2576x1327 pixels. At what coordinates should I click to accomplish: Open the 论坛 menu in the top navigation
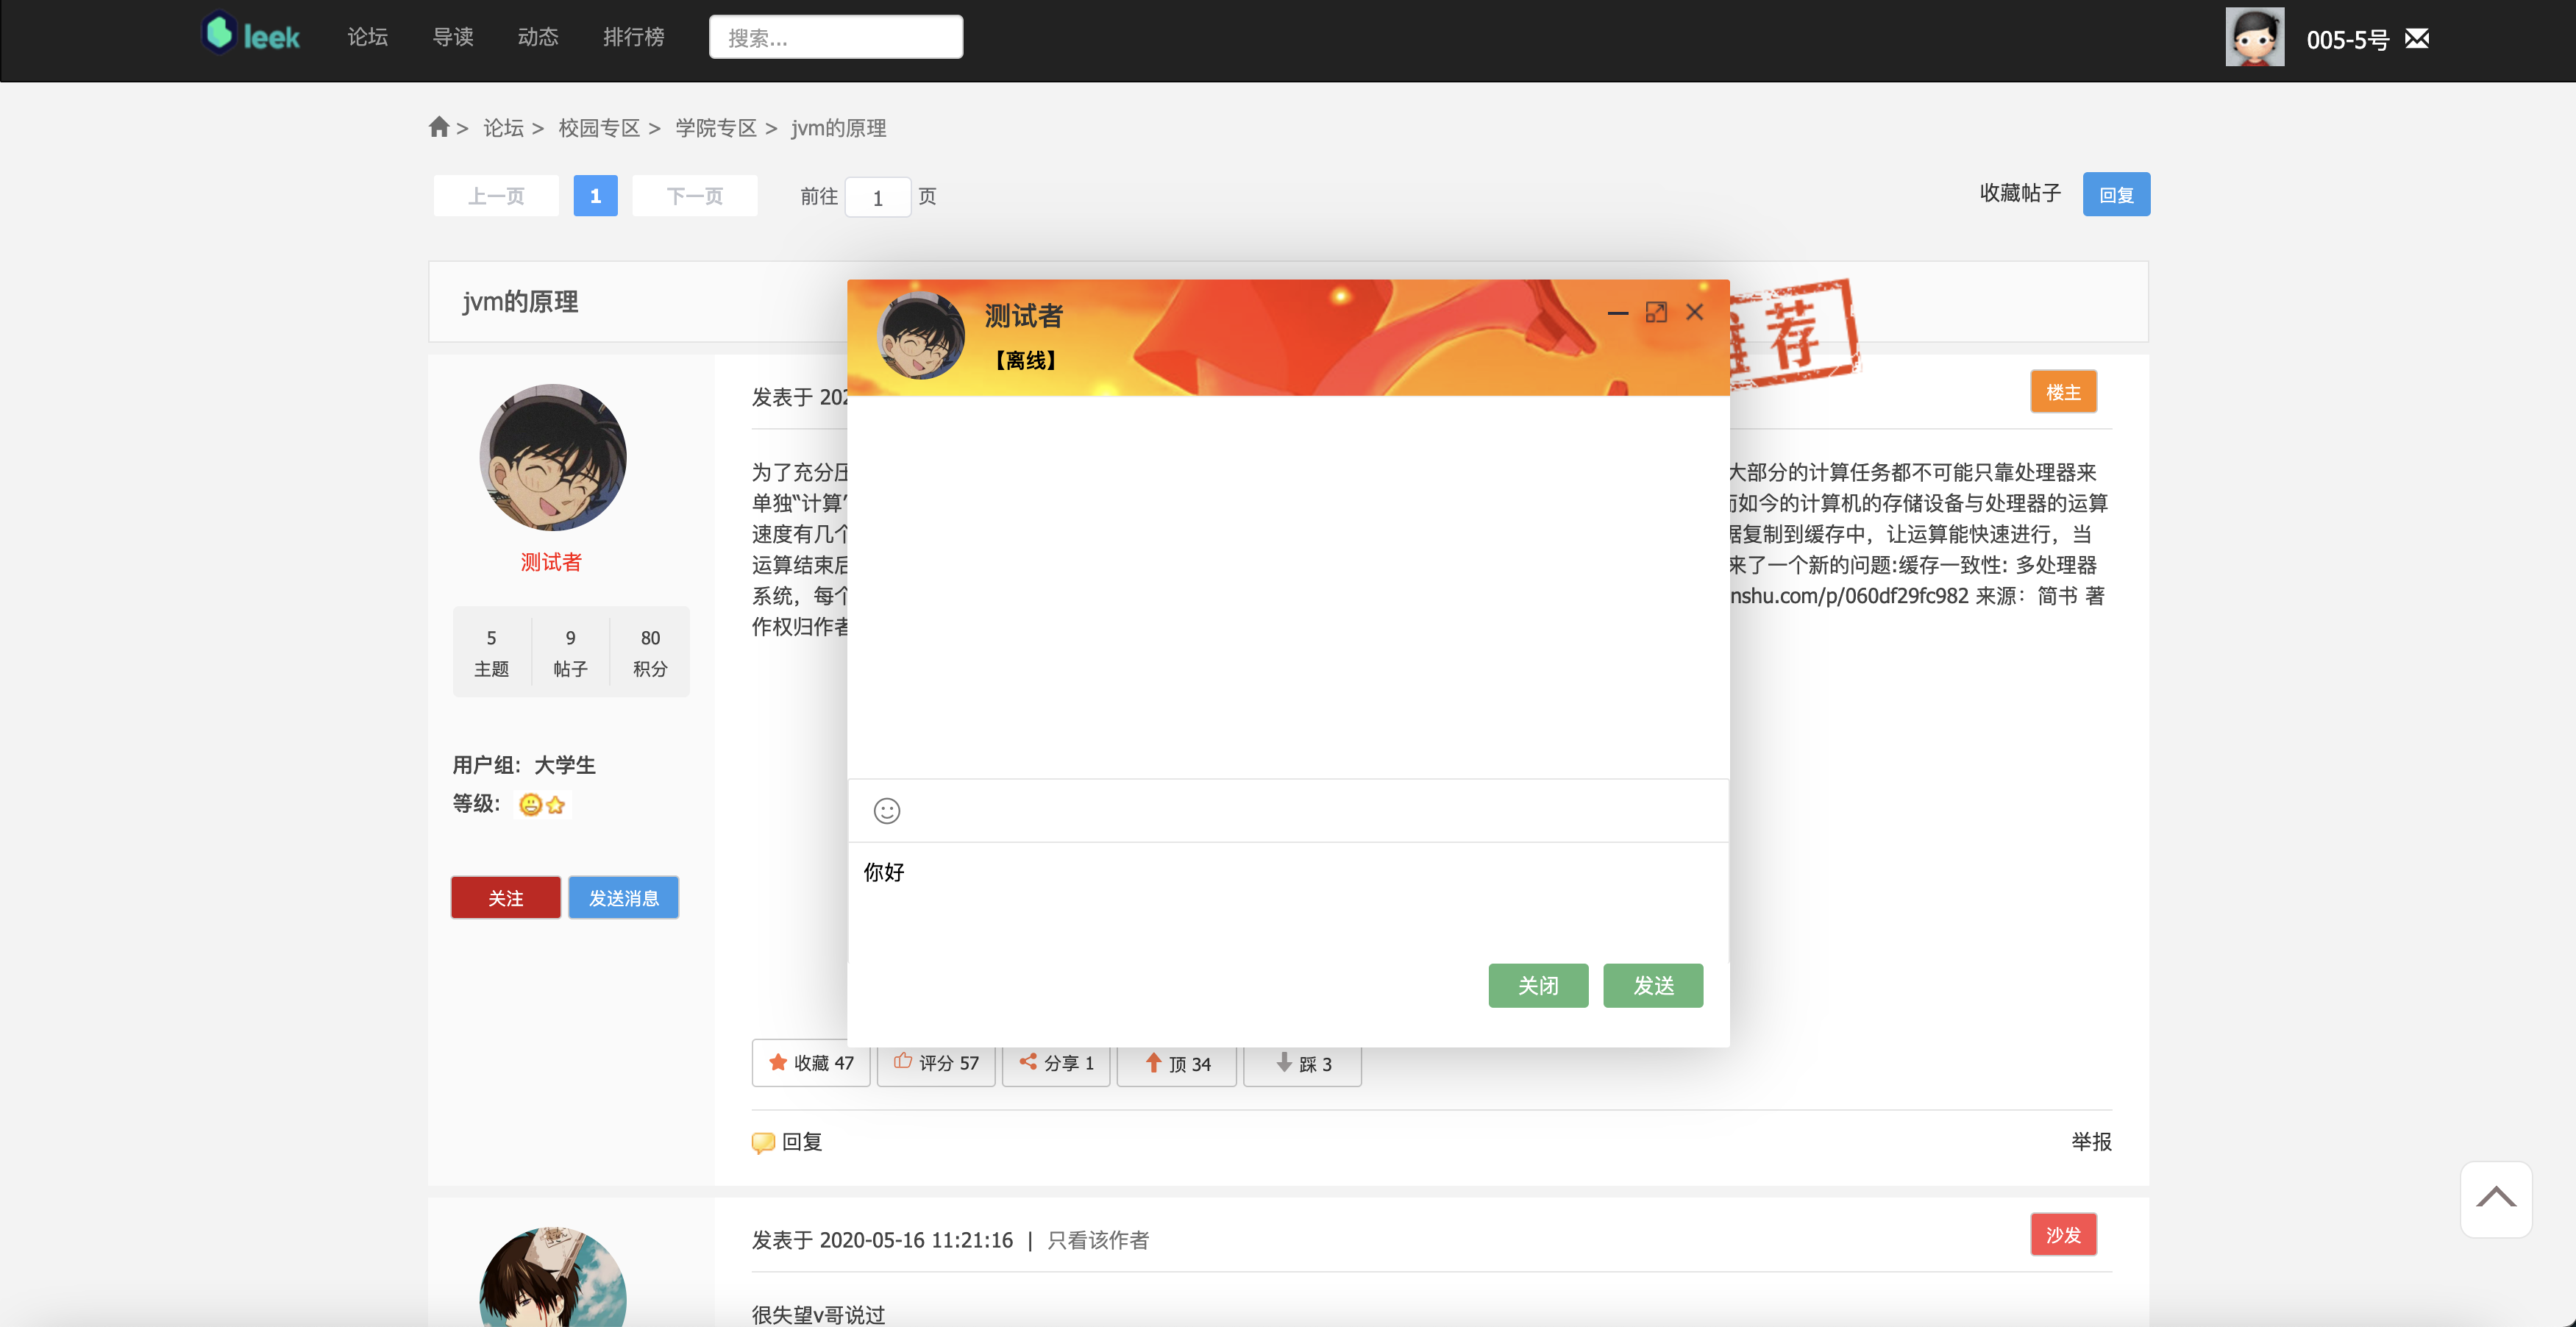pos(367,37)
